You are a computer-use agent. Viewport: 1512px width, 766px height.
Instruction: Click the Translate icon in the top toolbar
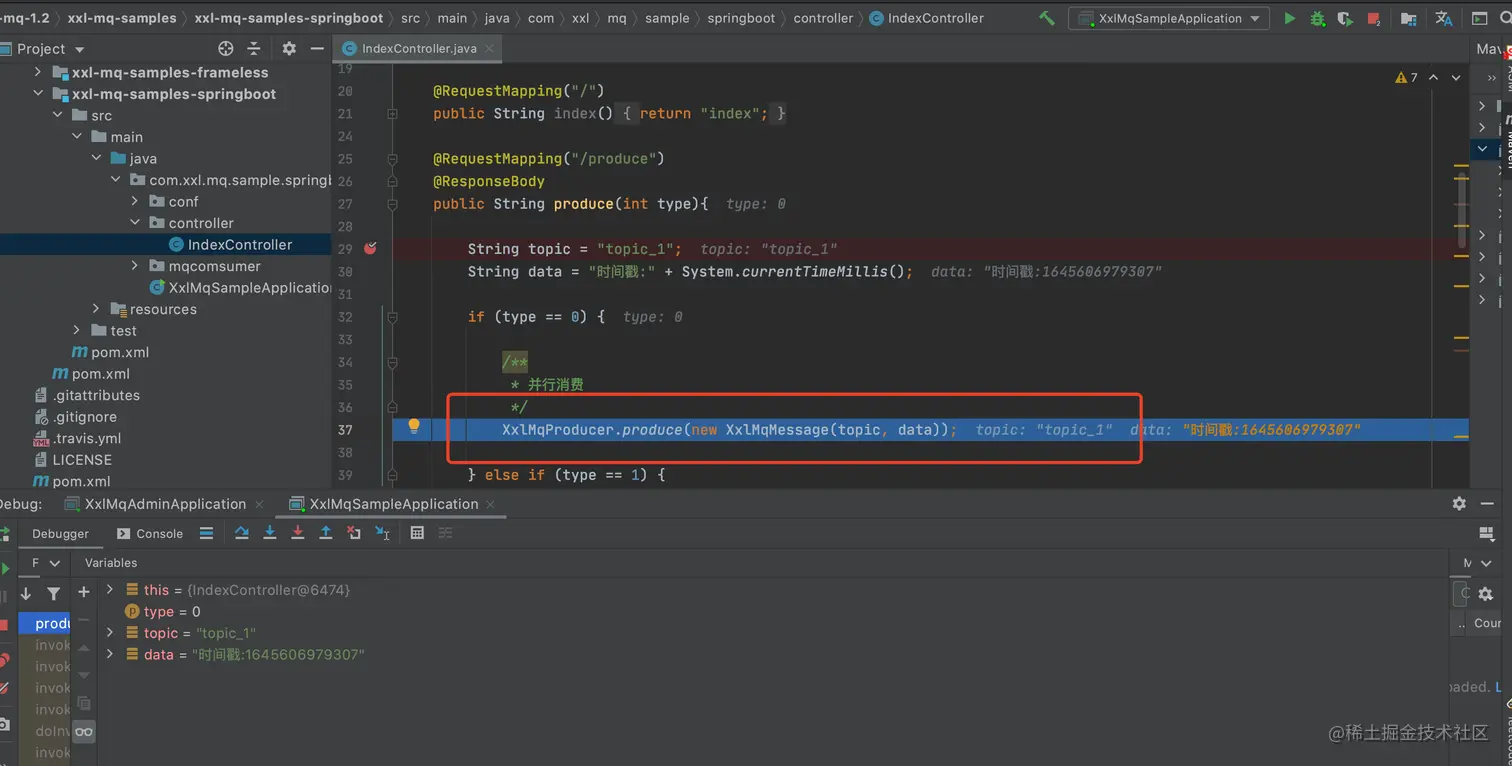[x=1443, y=18]
